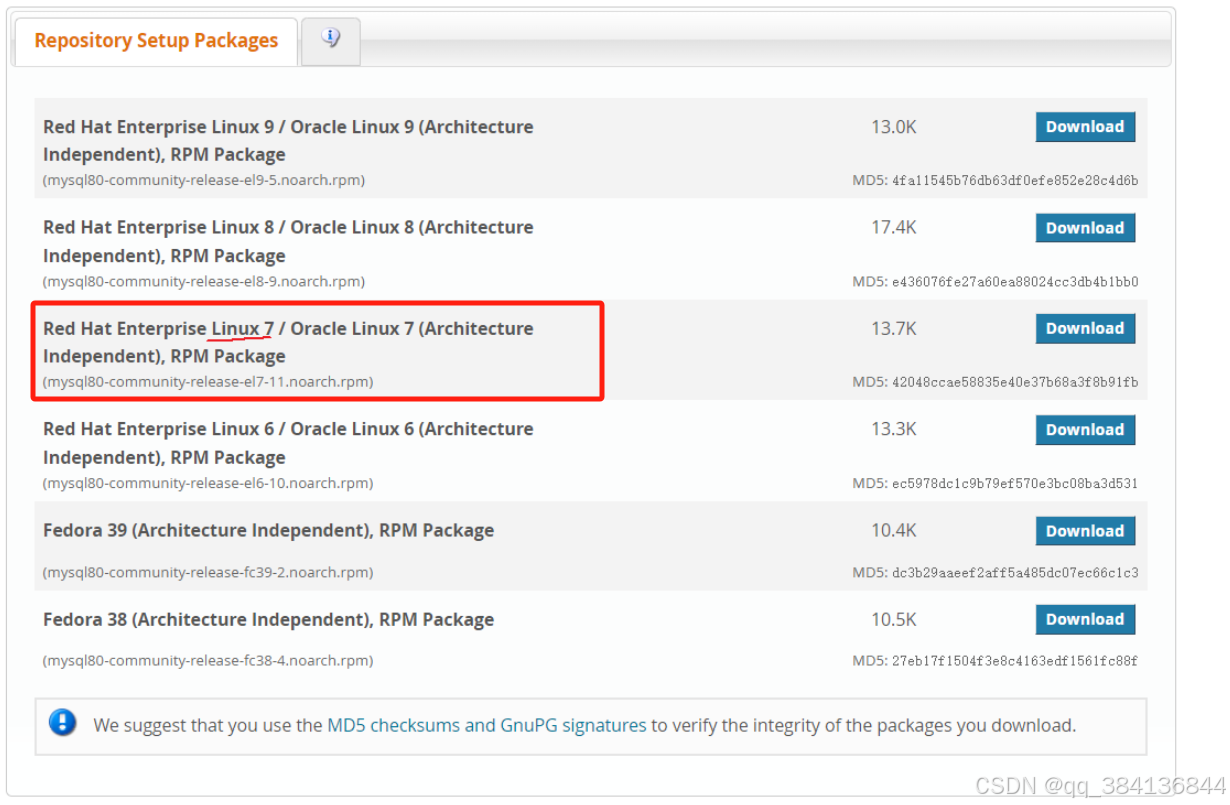
Task: Click the MD5 hash starting with e436076f
Action: tap(1015, 282)
